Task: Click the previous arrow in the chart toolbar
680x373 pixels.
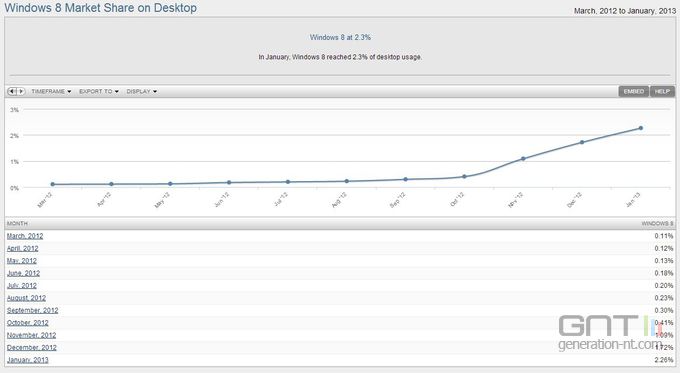Action: pos(12,92)
